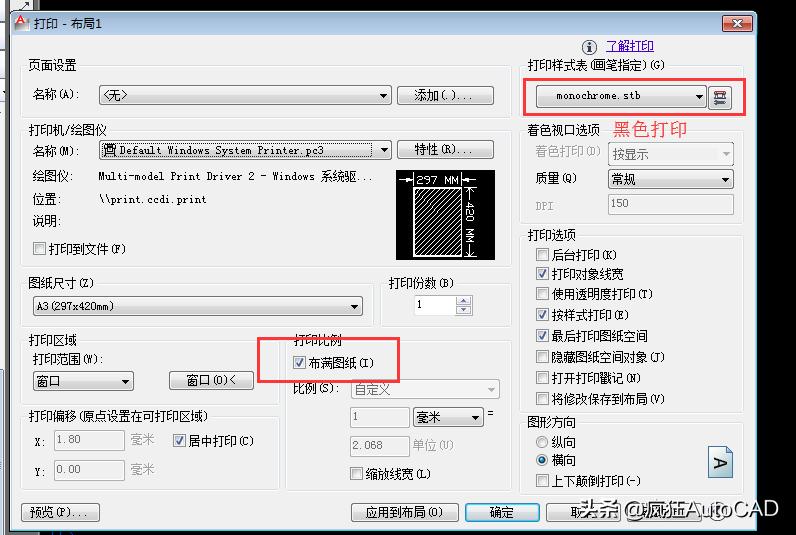
Task: Enable 后台打印 background plot checkbox
Action: [x=542, y=254]
